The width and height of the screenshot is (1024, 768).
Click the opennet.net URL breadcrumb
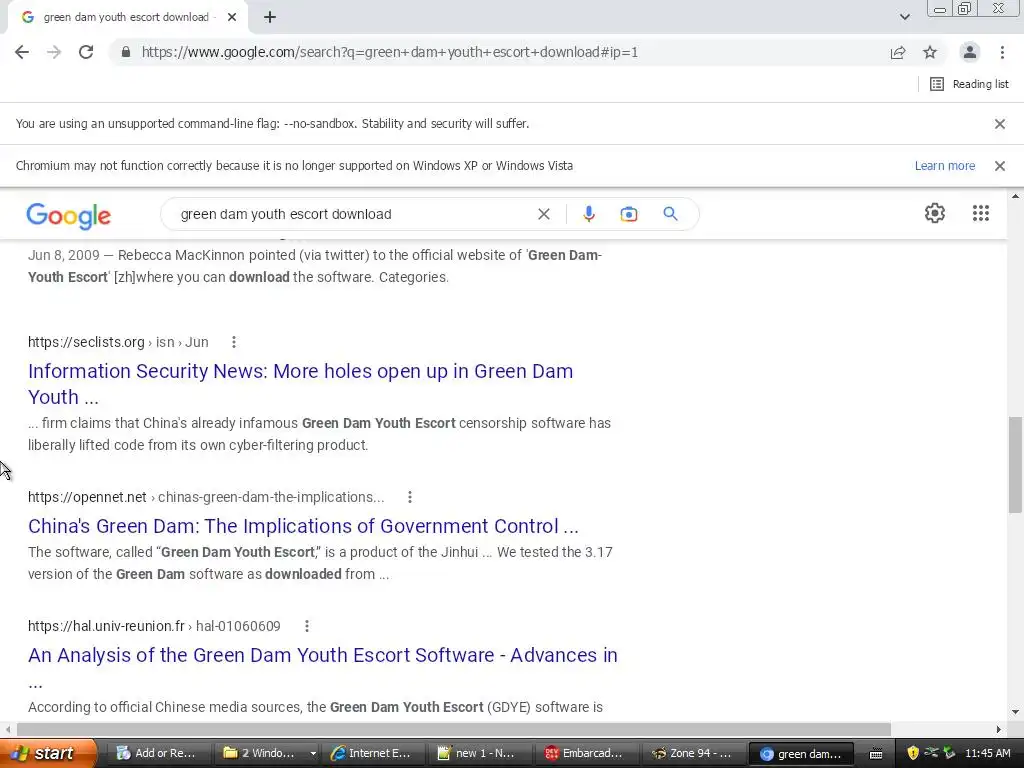206,497
